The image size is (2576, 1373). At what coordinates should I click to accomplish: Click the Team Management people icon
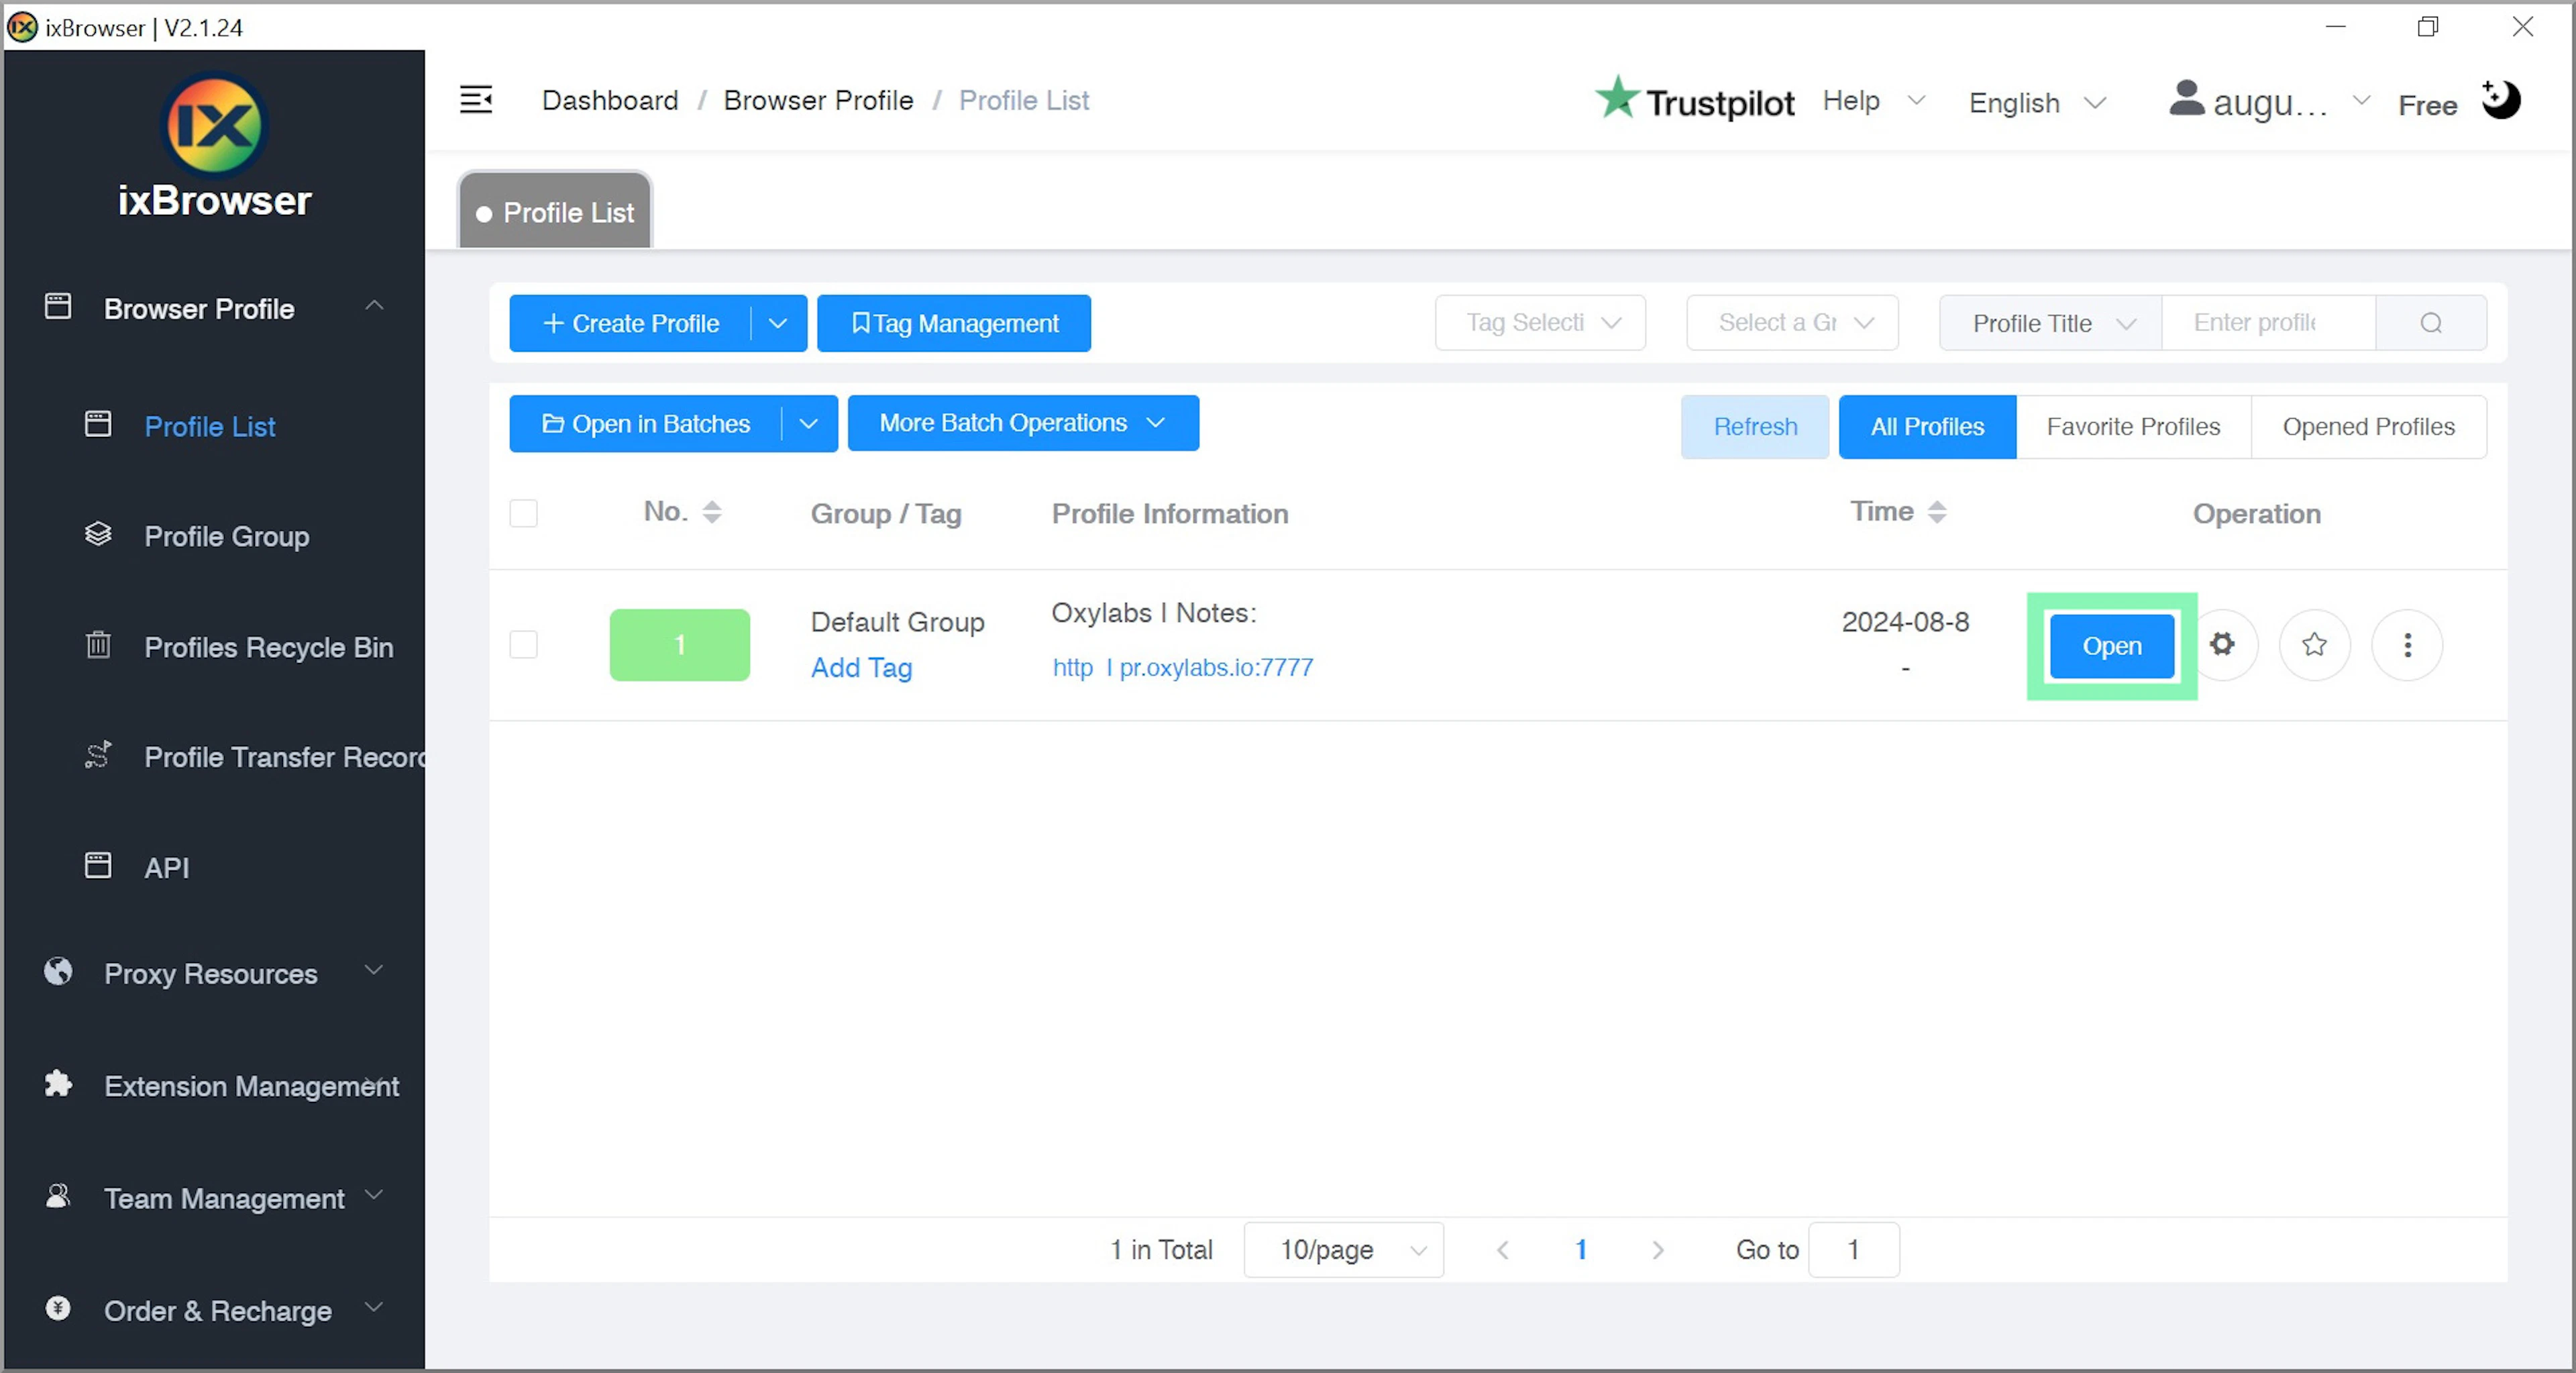tap(58, 1195)
